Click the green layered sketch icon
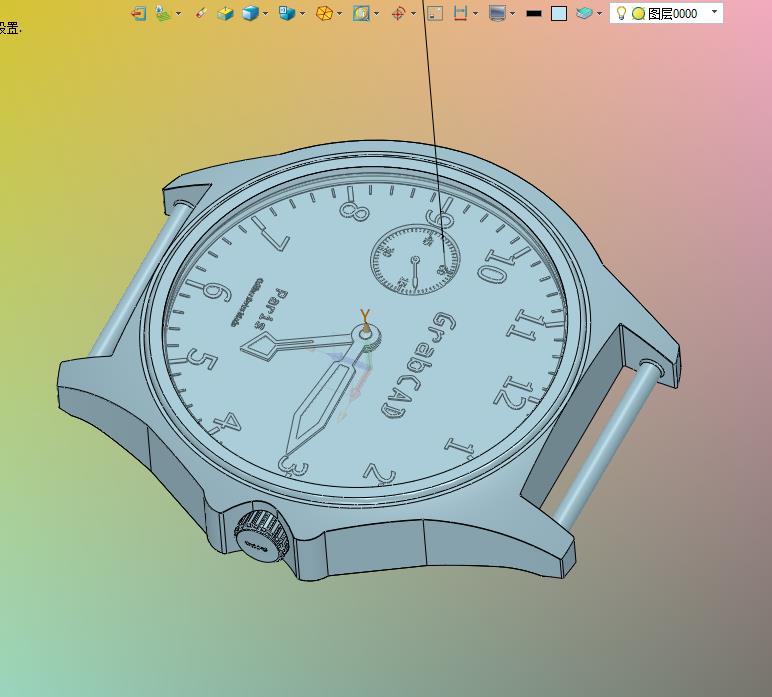Image resolution: width=772 pixels, height=697 pixels. [162, 13]
